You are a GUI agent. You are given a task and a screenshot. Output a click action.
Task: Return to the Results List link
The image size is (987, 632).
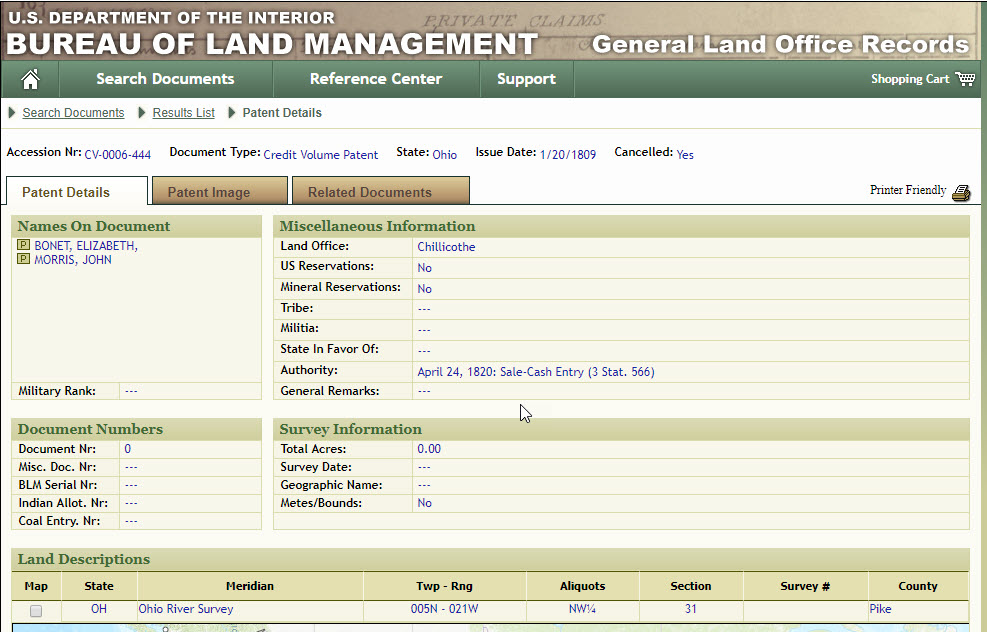[x=183, y=113]
